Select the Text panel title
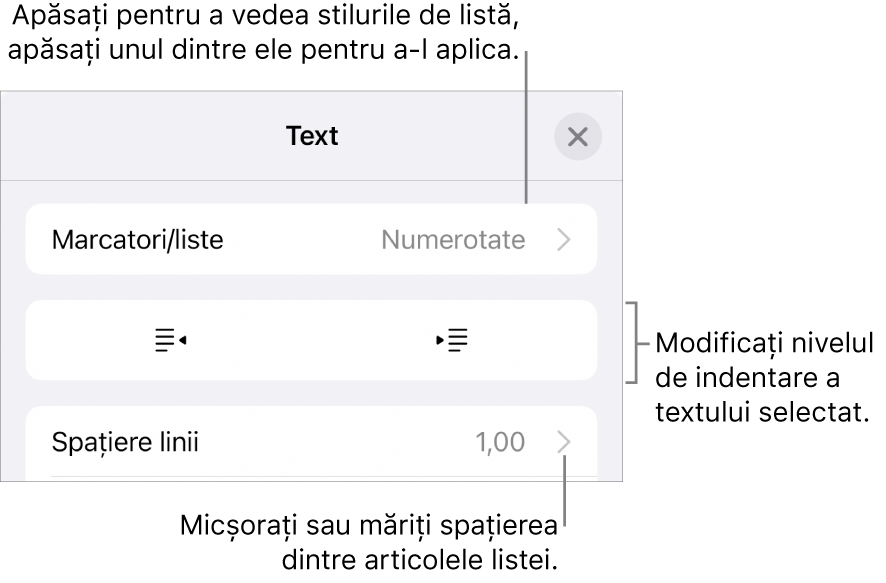 (x=311, y=135)
